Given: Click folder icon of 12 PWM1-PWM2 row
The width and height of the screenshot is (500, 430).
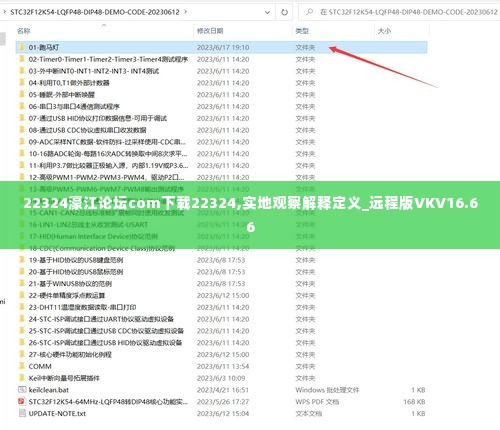Looking at the screenshot, I should pos(22,177).
